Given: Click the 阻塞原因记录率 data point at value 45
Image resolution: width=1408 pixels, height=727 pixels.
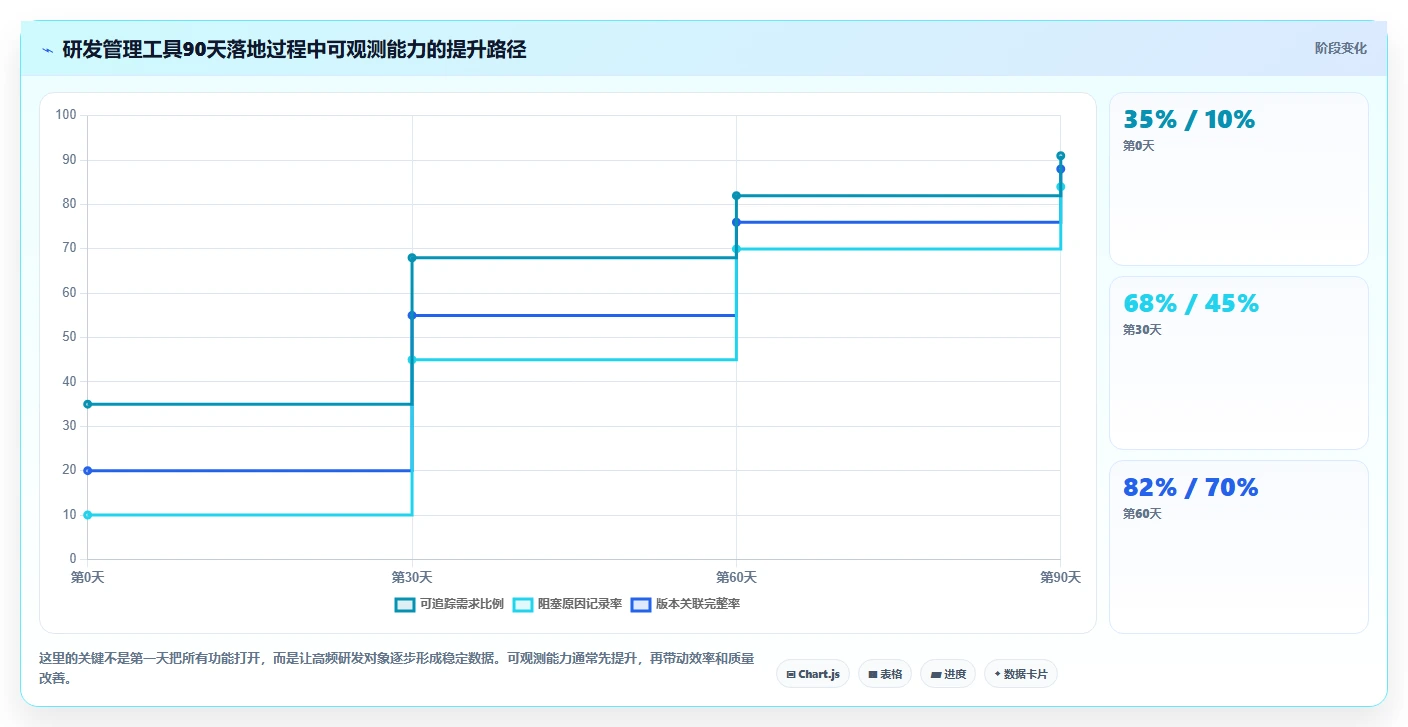Looking at the screenshot, I should [412, 360].
